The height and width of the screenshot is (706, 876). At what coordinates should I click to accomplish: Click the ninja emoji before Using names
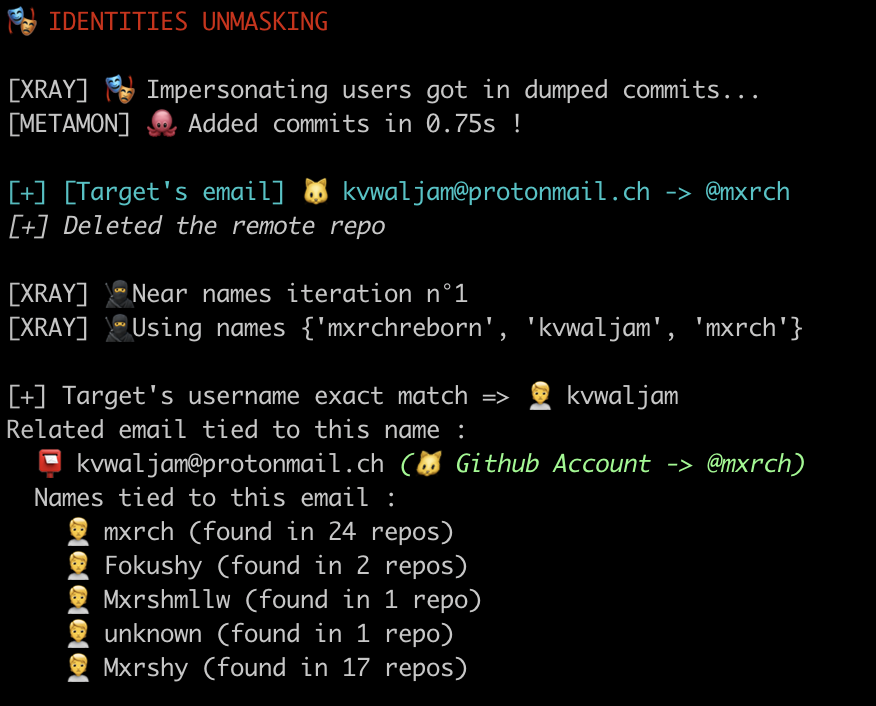pos(119,328)
